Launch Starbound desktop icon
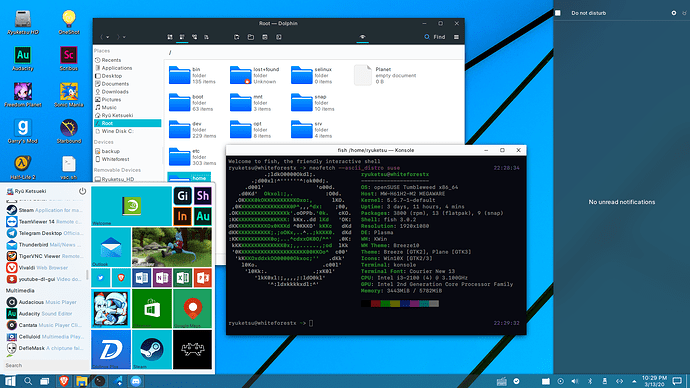This screenshot has height=388, width=690. pos(69,131)
